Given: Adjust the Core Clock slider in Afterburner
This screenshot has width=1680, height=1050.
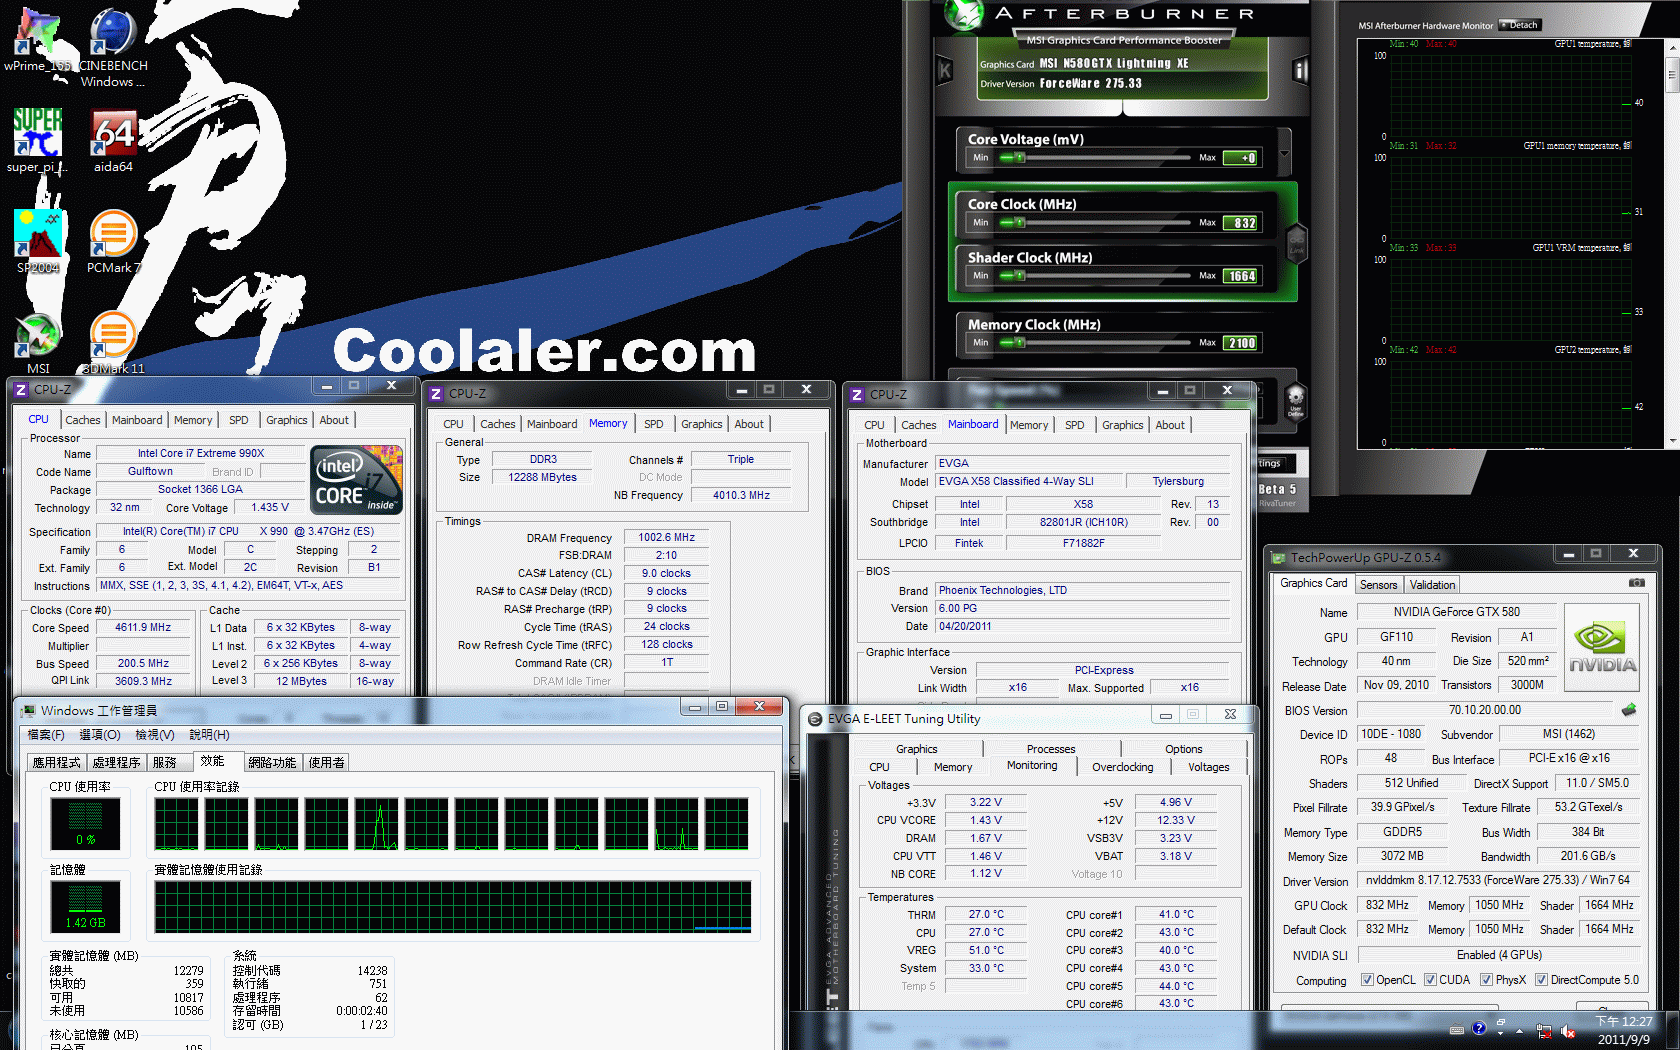Looking at the screenshot, I should pyautogui.click(x=1095, y=223).
